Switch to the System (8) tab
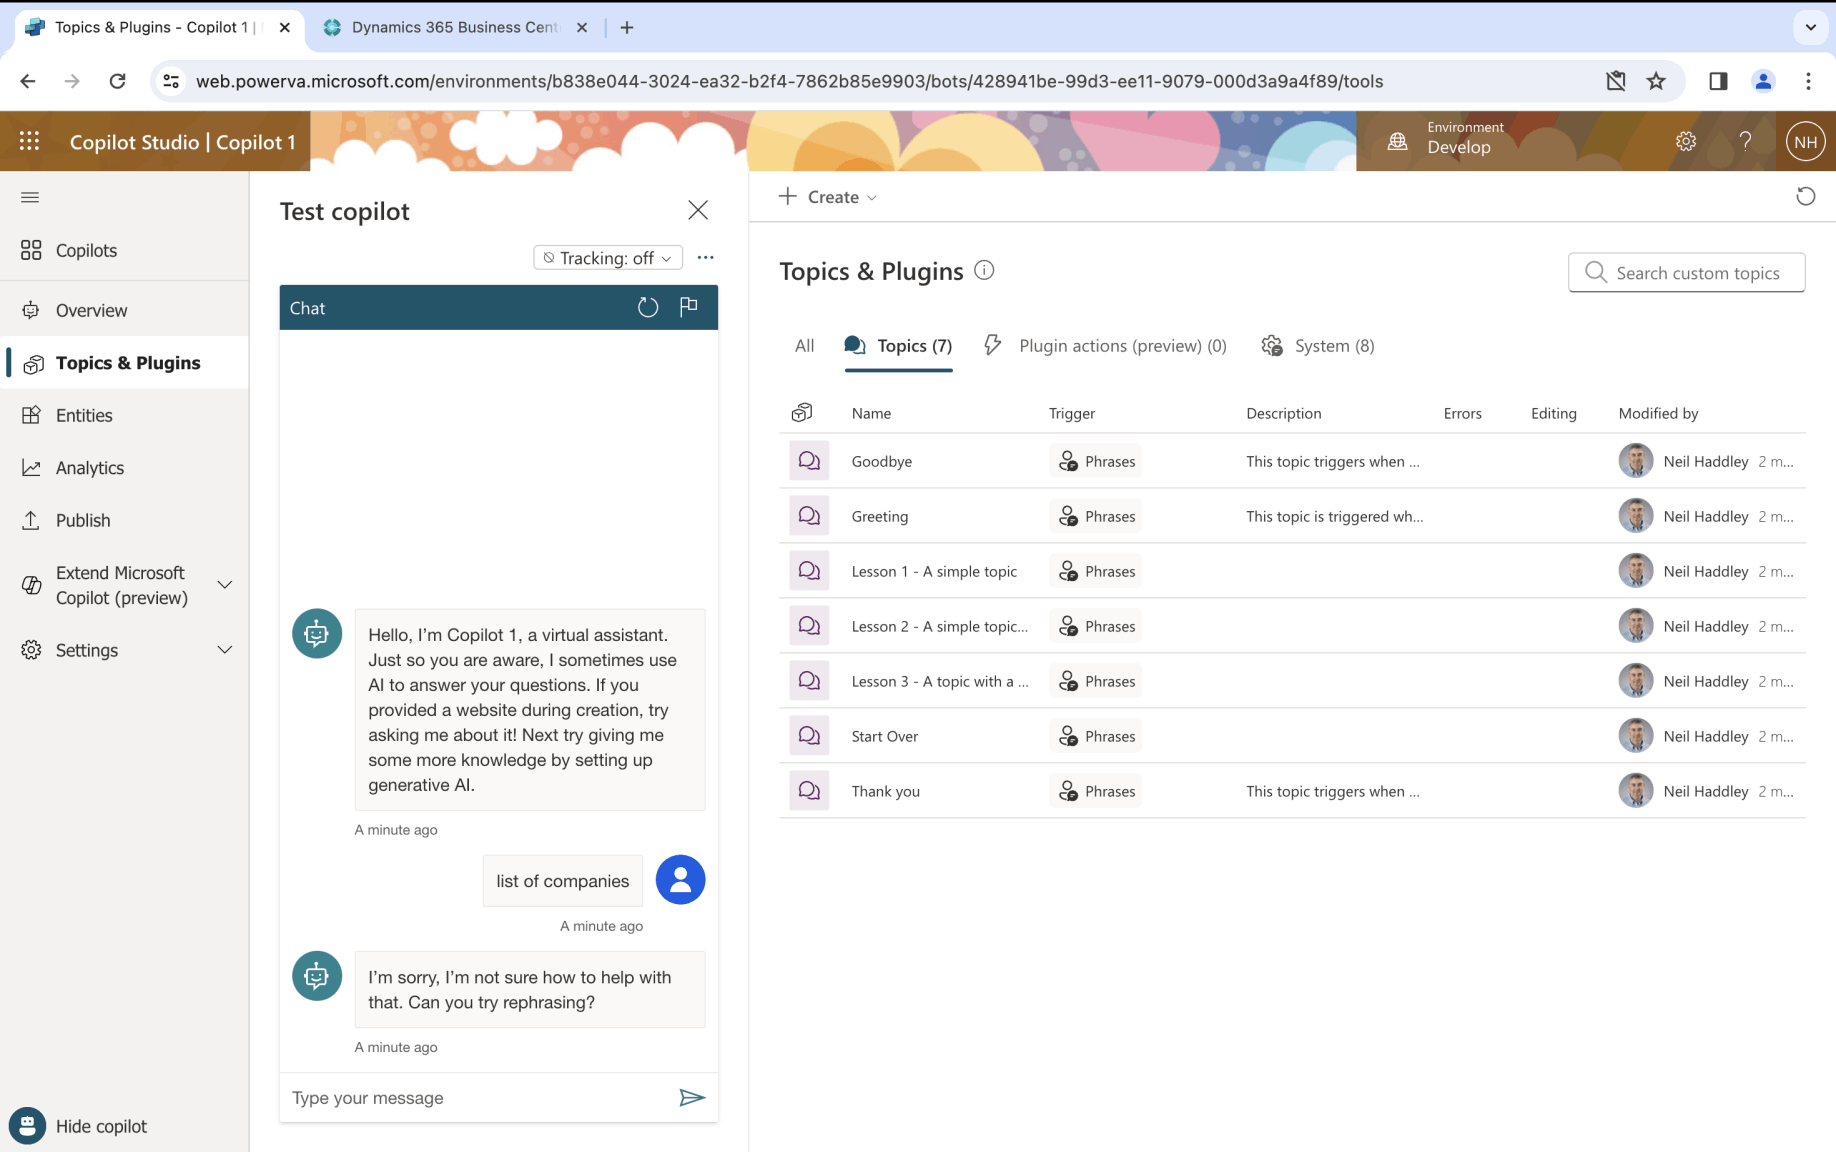The image size is (1836, 1152). (1319, 346)
